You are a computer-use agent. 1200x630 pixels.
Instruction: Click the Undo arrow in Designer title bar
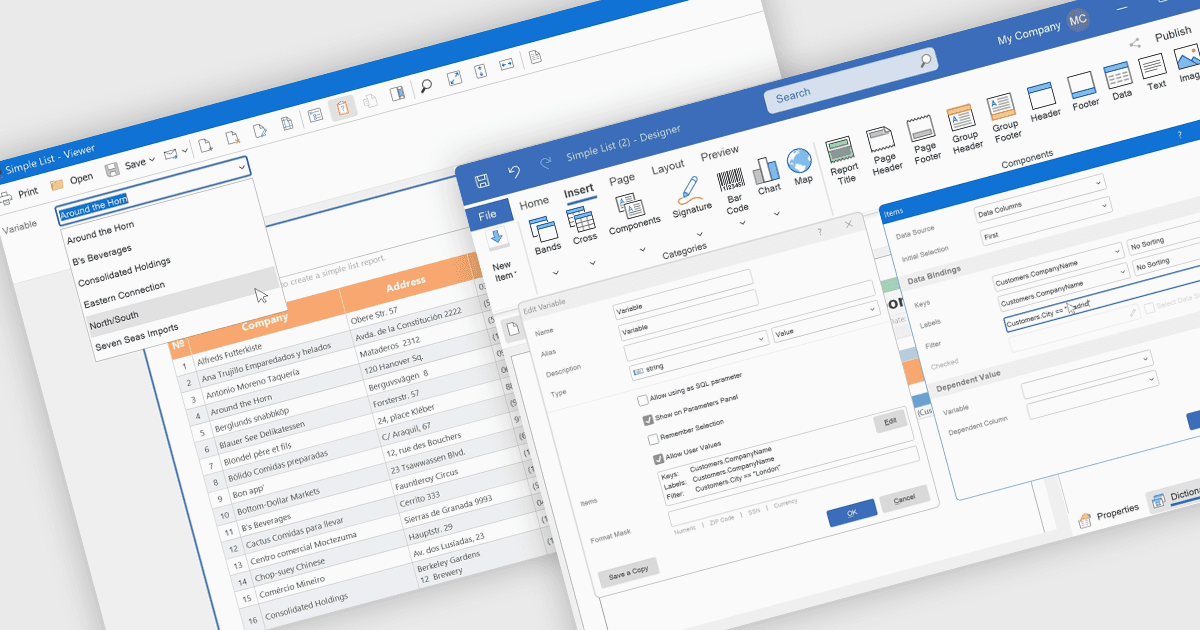tap(514, 172)
